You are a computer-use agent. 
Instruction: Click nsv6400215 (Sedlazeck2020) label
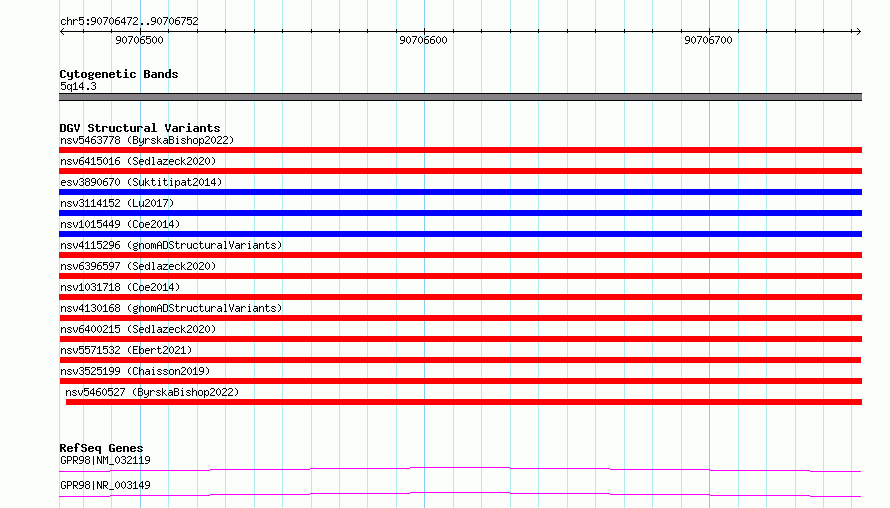point(138,329)
